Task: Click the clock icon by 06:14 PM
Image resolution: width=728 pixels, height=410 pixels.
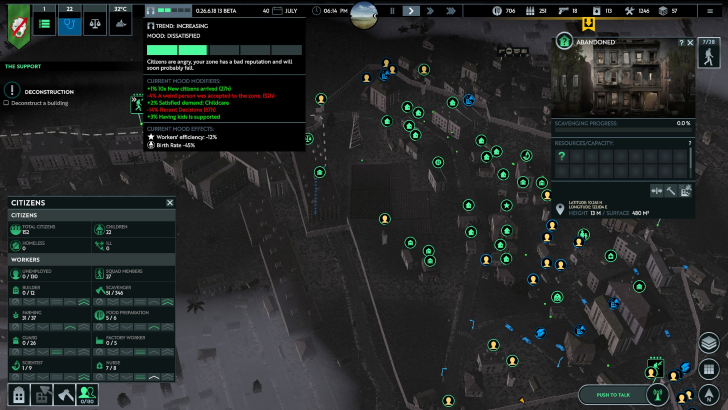Action: (x=316, y=11)
